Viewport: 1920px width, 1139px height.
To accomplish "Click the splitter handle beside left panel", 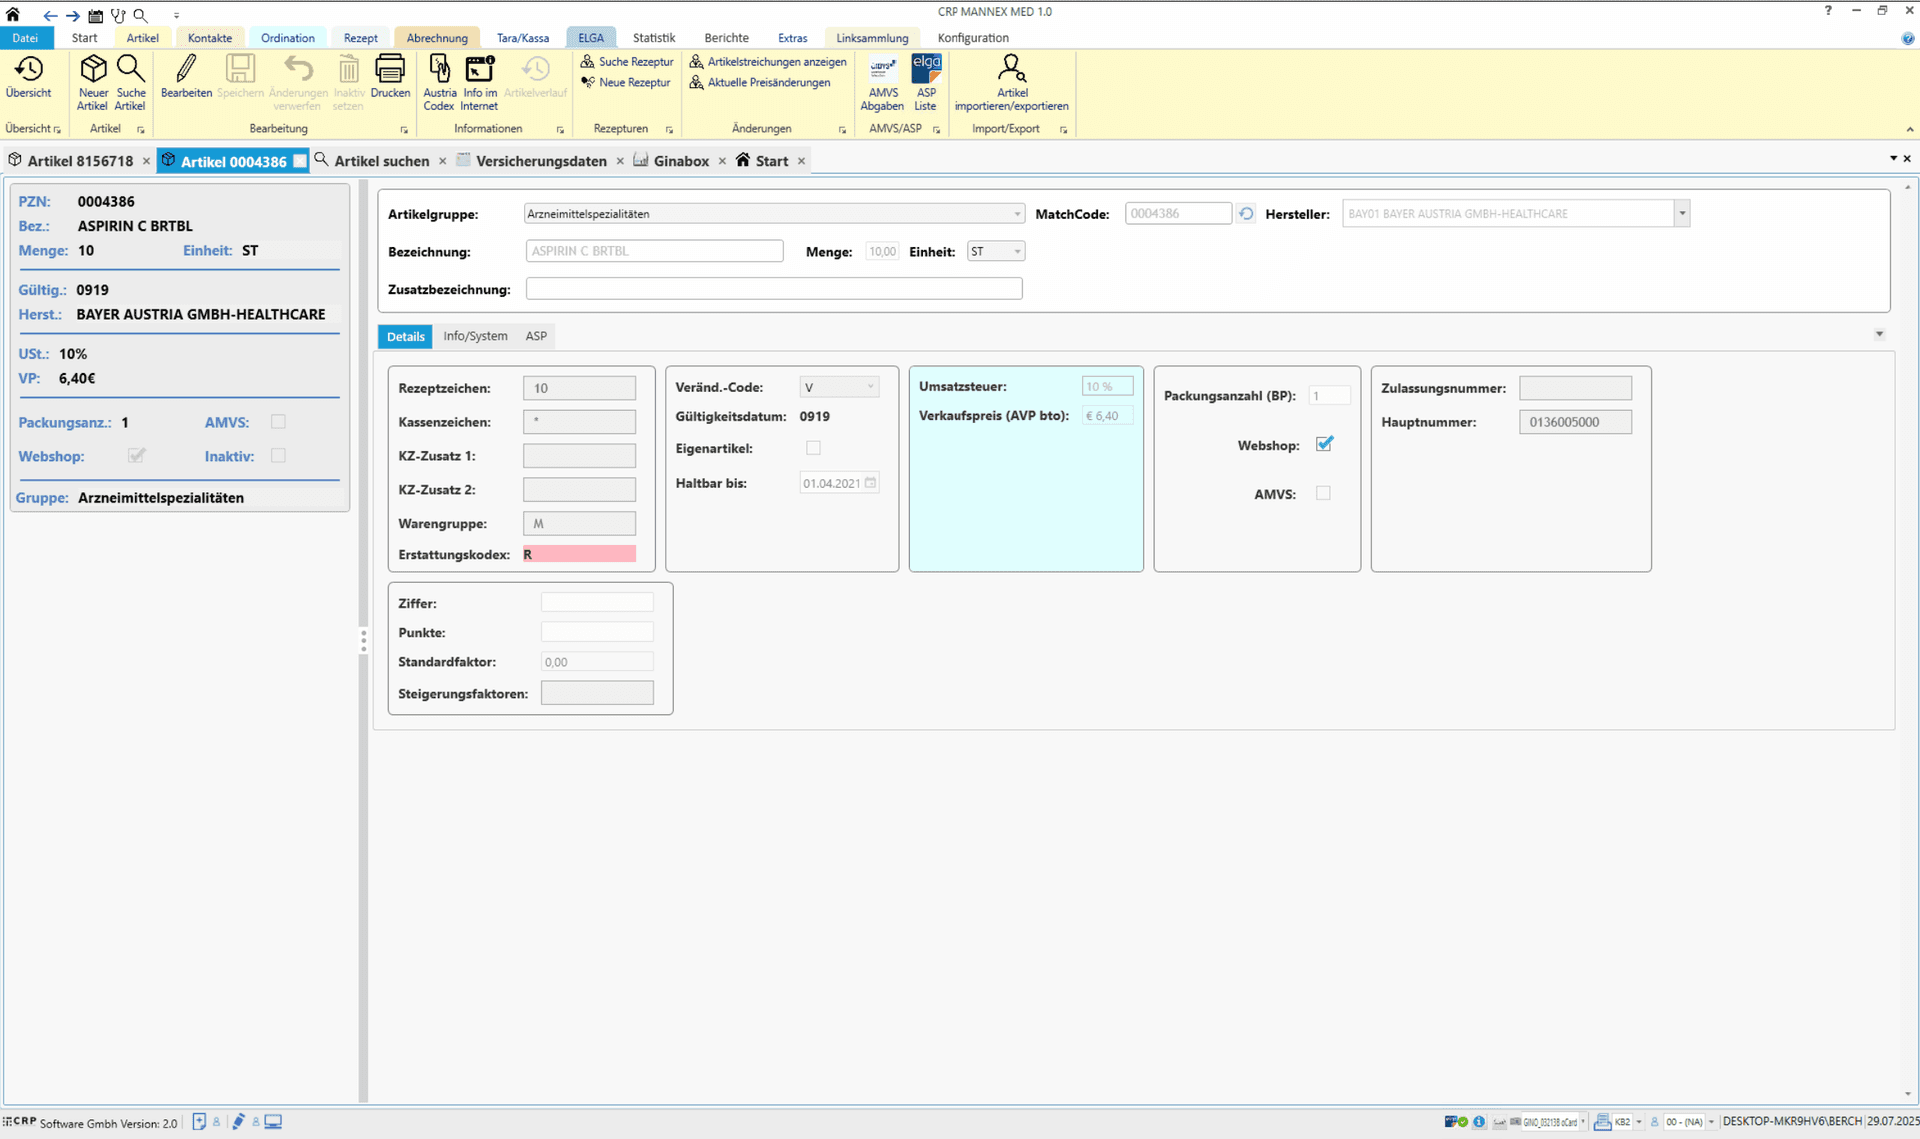I will click(x=363, y=640).
